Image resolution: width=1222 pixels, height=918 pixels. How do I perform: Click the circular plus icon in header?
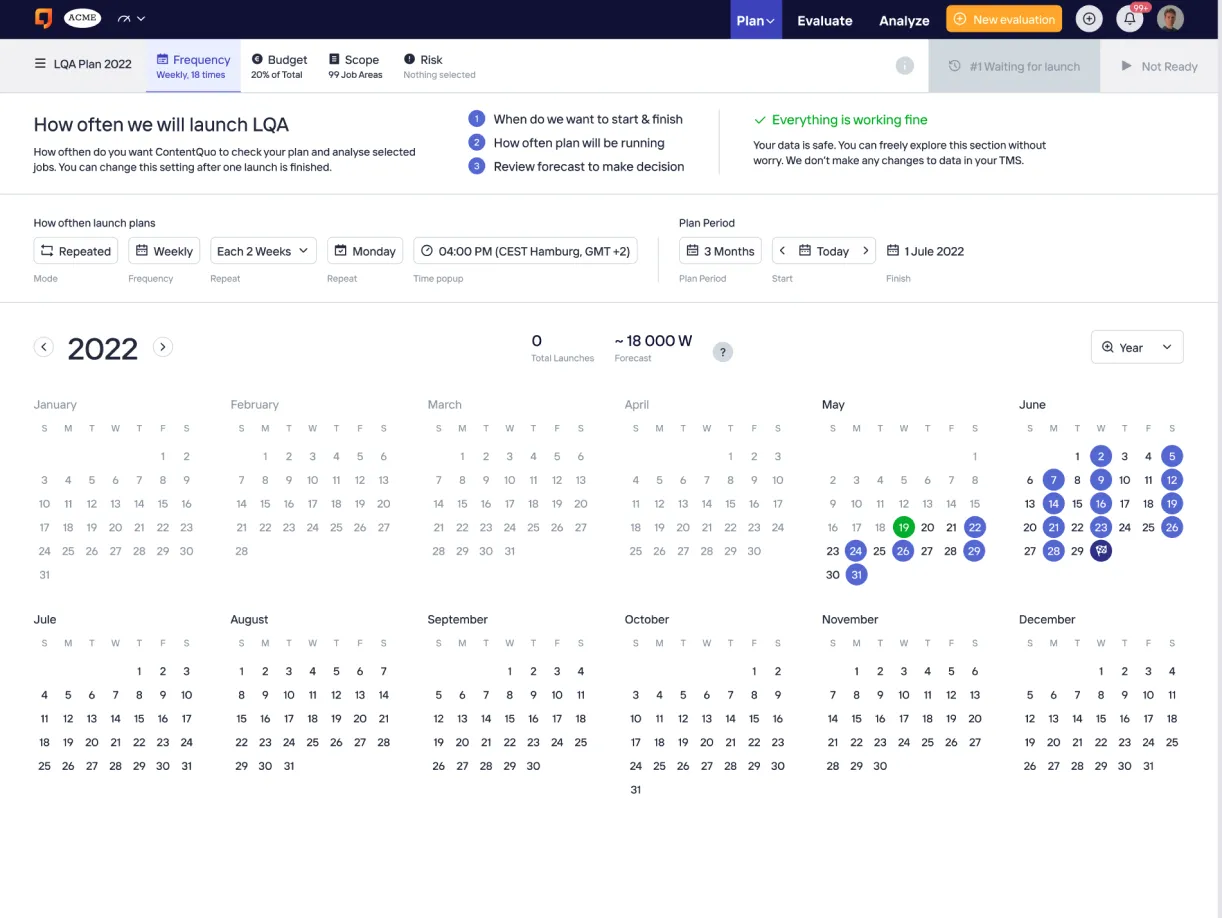[x=1089, y=19]
